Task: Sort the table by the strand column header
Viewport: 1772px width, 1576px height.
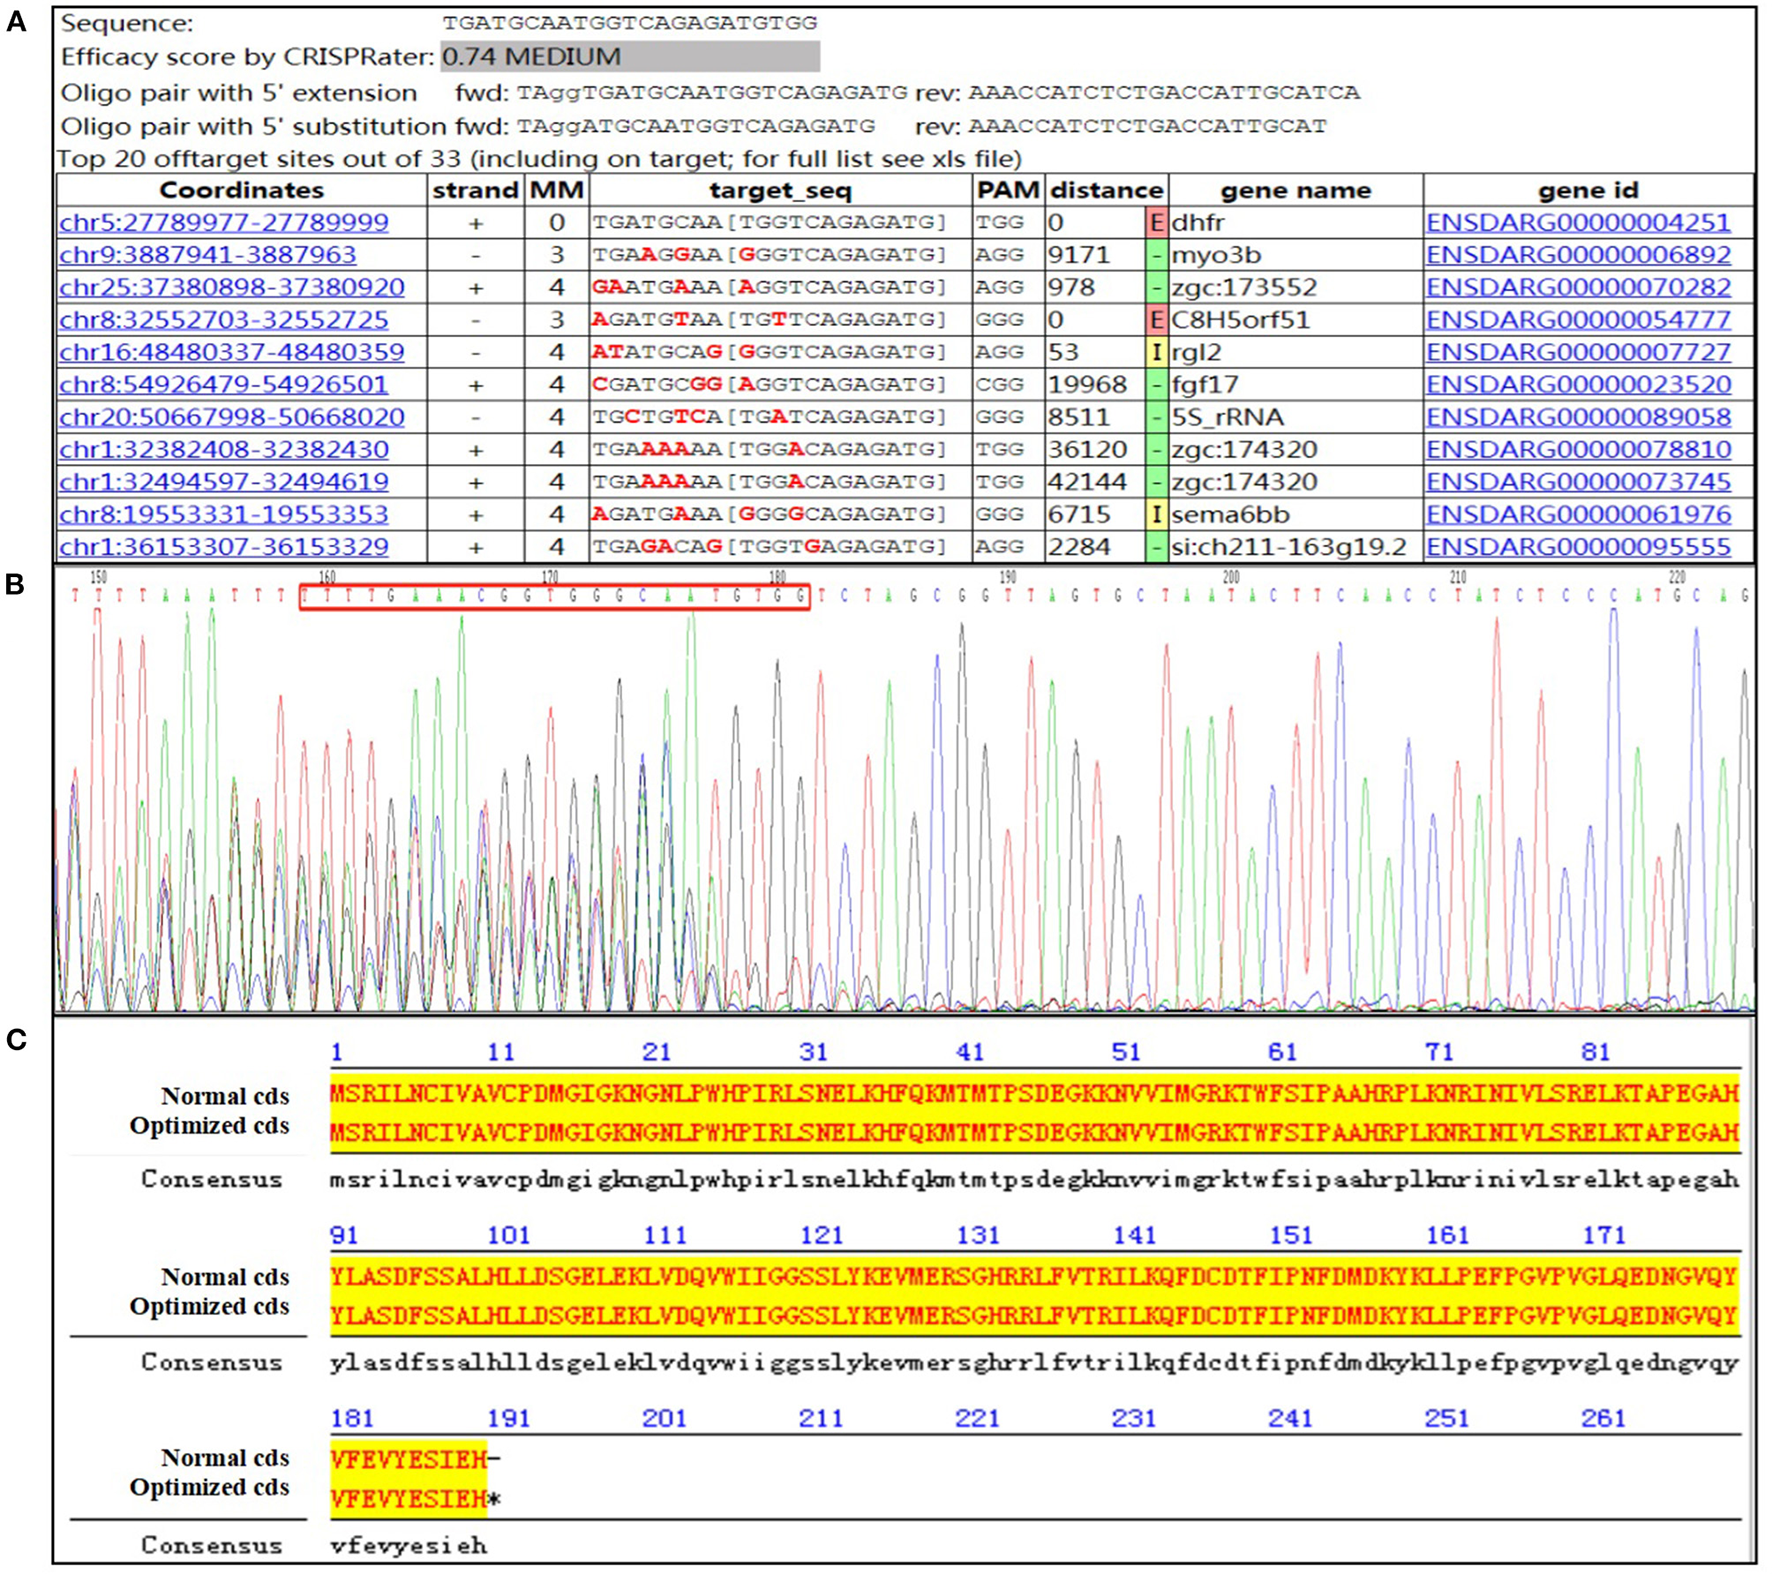Action: [475, 190]
